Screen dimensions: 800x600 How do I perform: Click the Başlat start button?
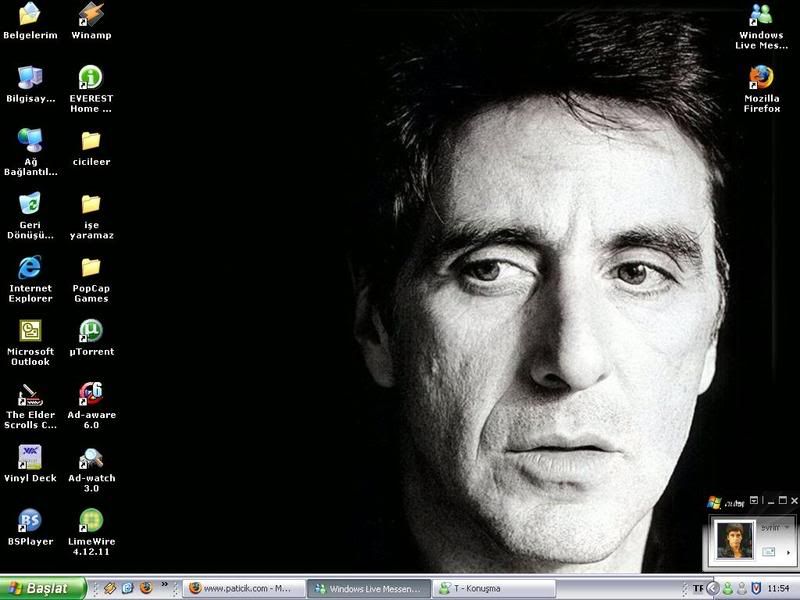click(42, 589)
